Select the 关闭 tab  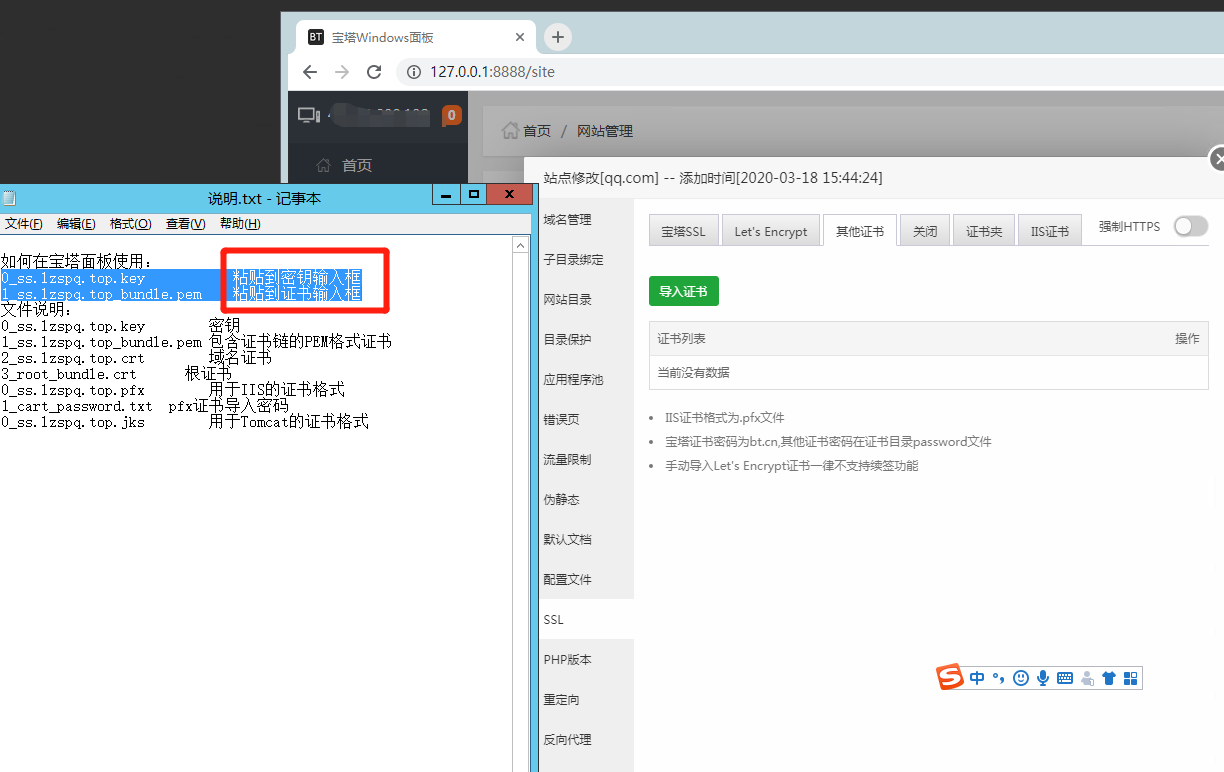pos(925,231)
